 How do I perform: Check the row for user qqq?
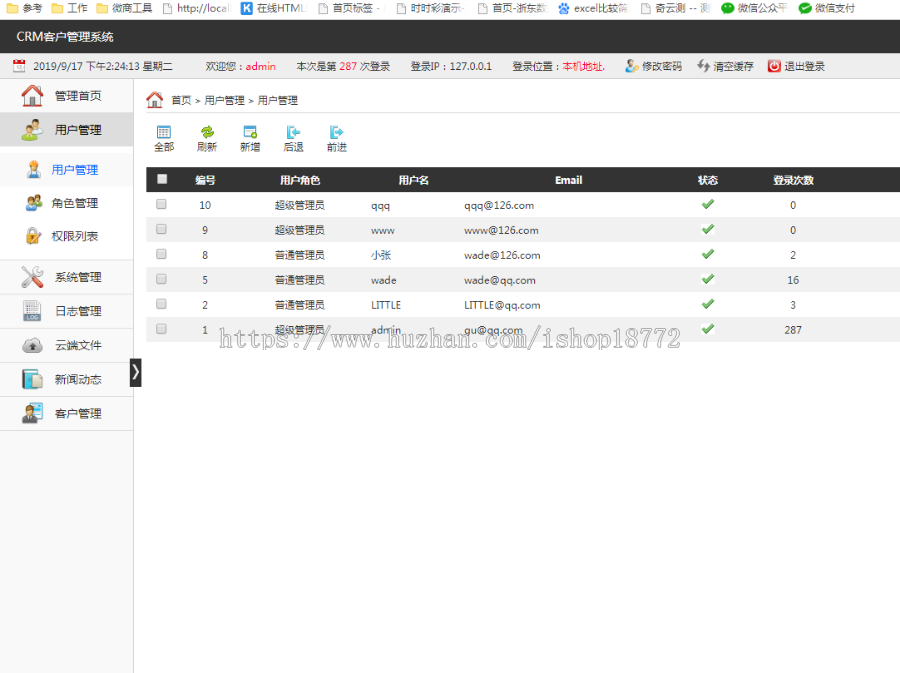coord(161,204)
